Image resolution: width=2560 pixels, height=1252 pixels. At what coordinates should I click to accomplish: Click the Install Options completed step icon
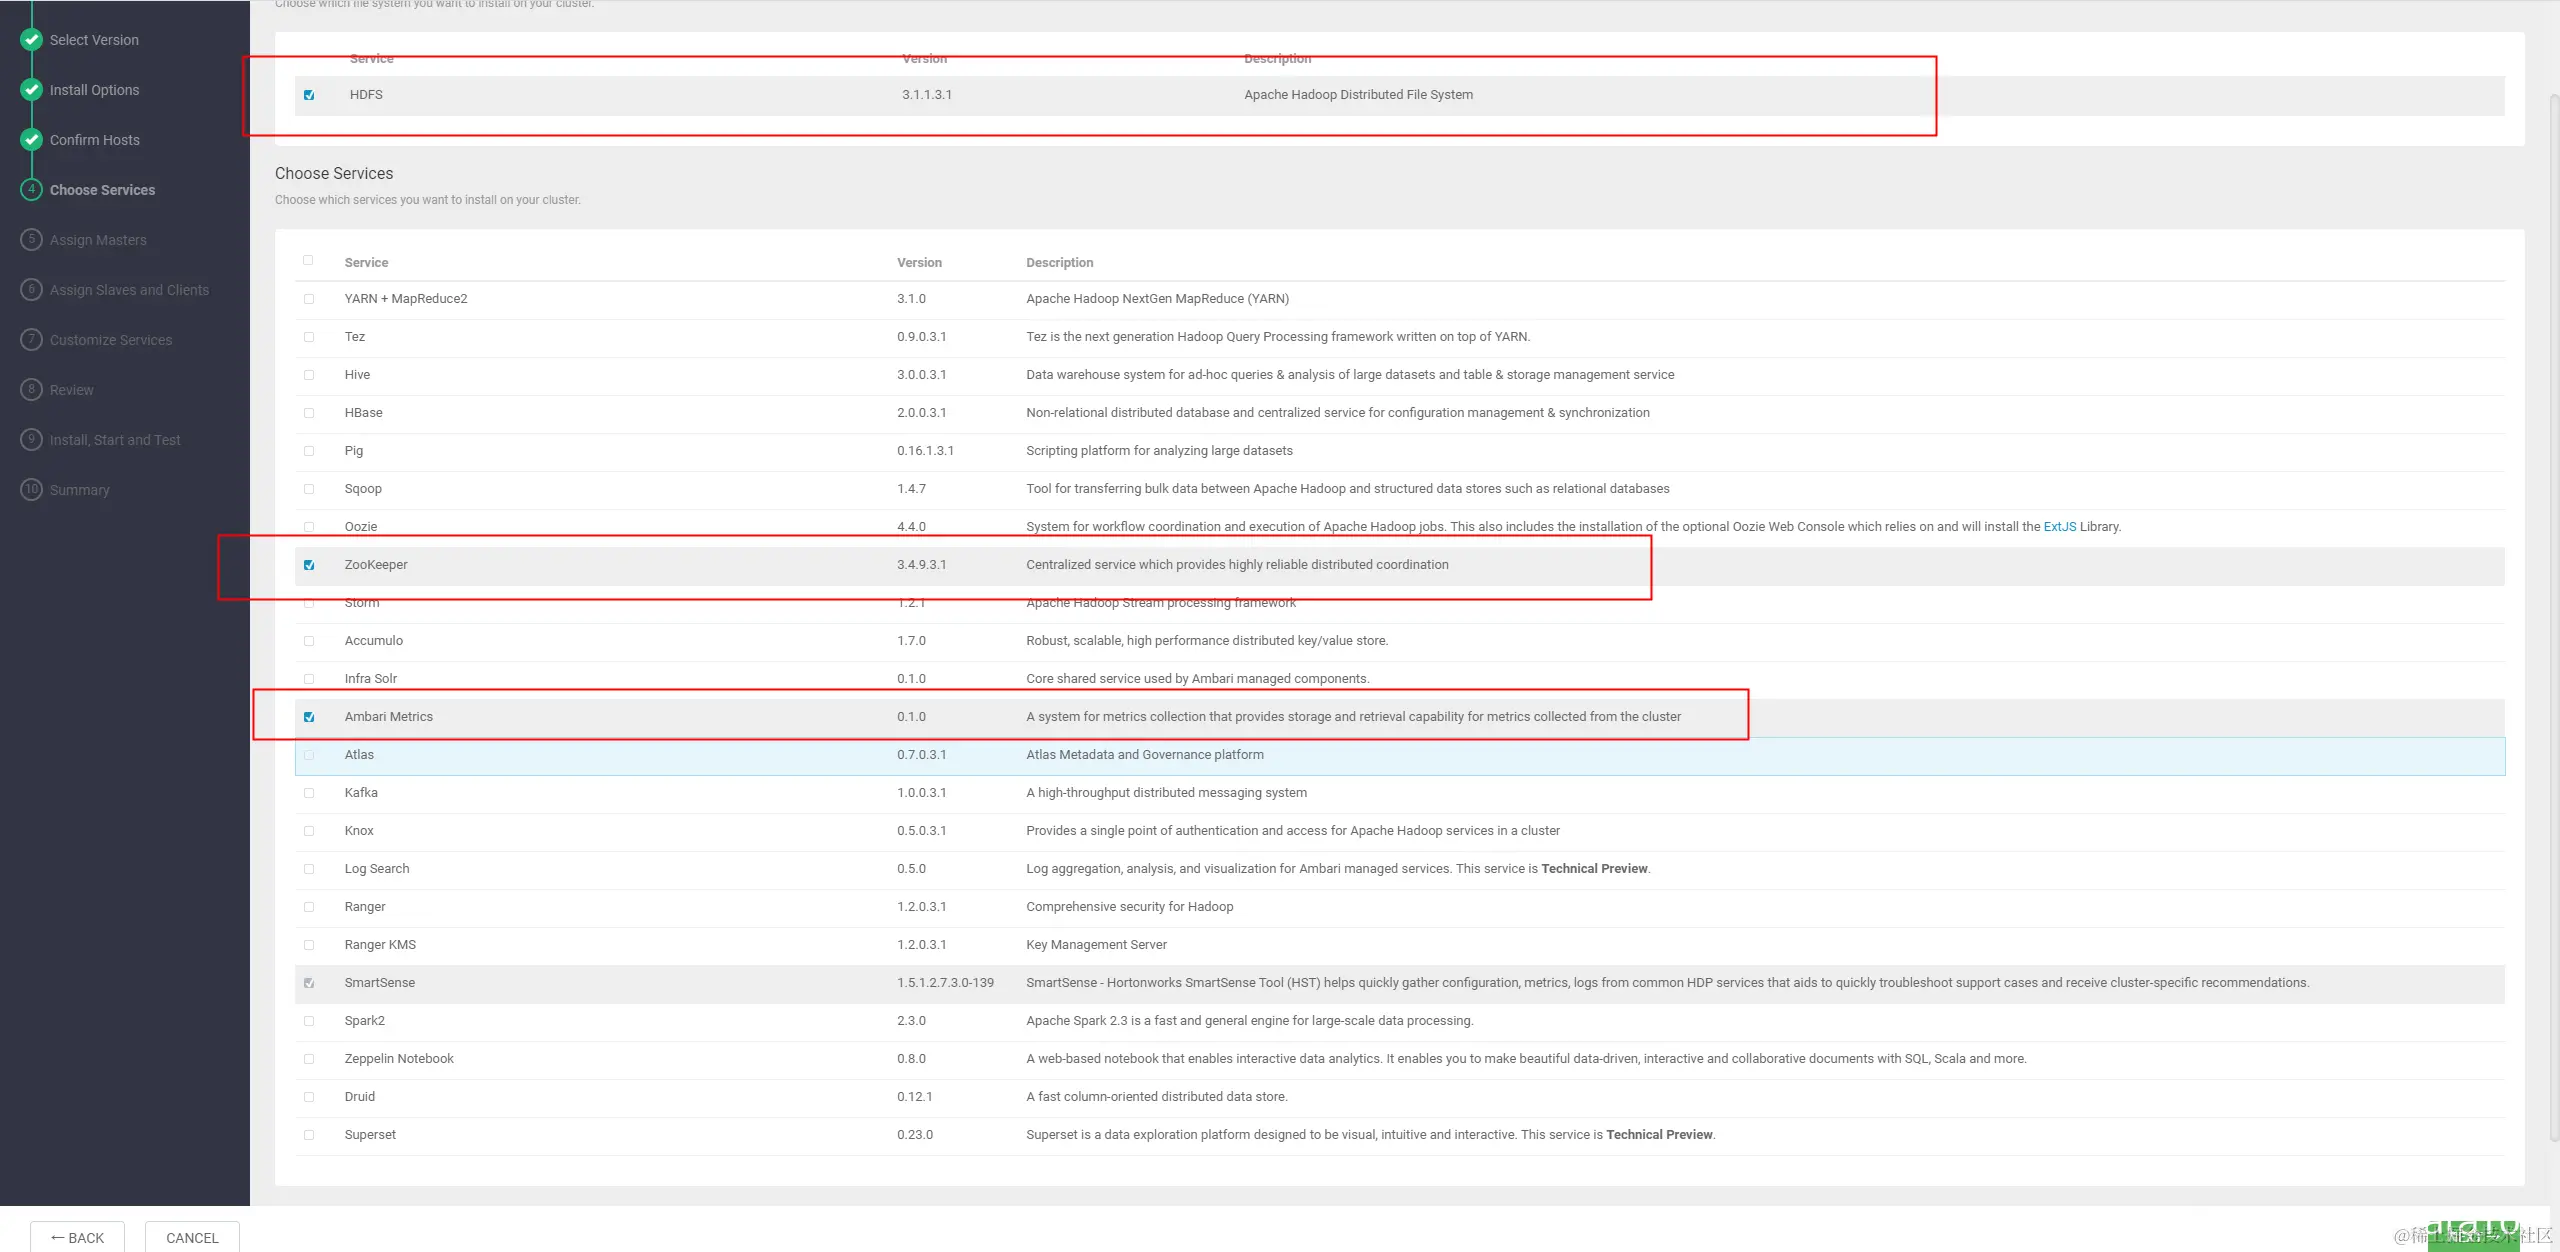coord(31,90)
